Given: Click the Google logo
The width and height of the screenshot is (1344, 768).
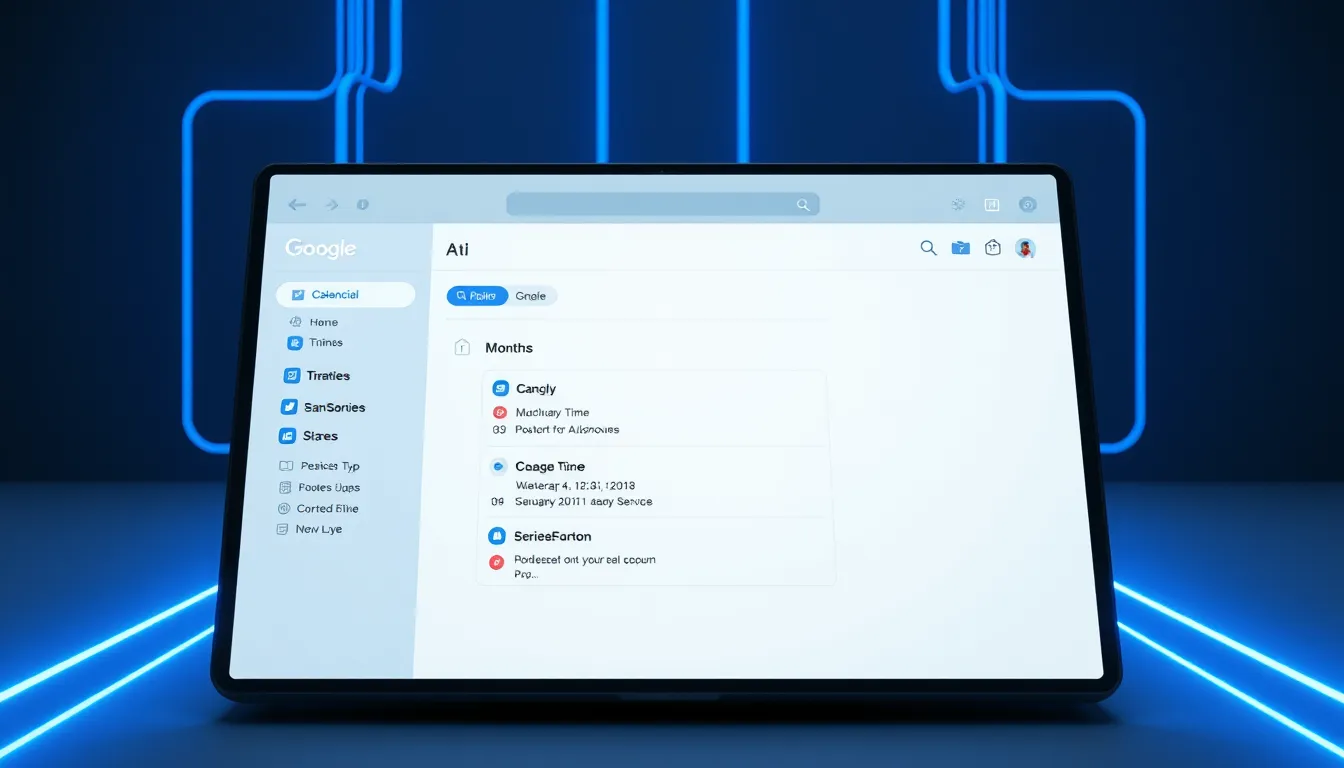Looking at the screenshot, I should tap(320, 249).
